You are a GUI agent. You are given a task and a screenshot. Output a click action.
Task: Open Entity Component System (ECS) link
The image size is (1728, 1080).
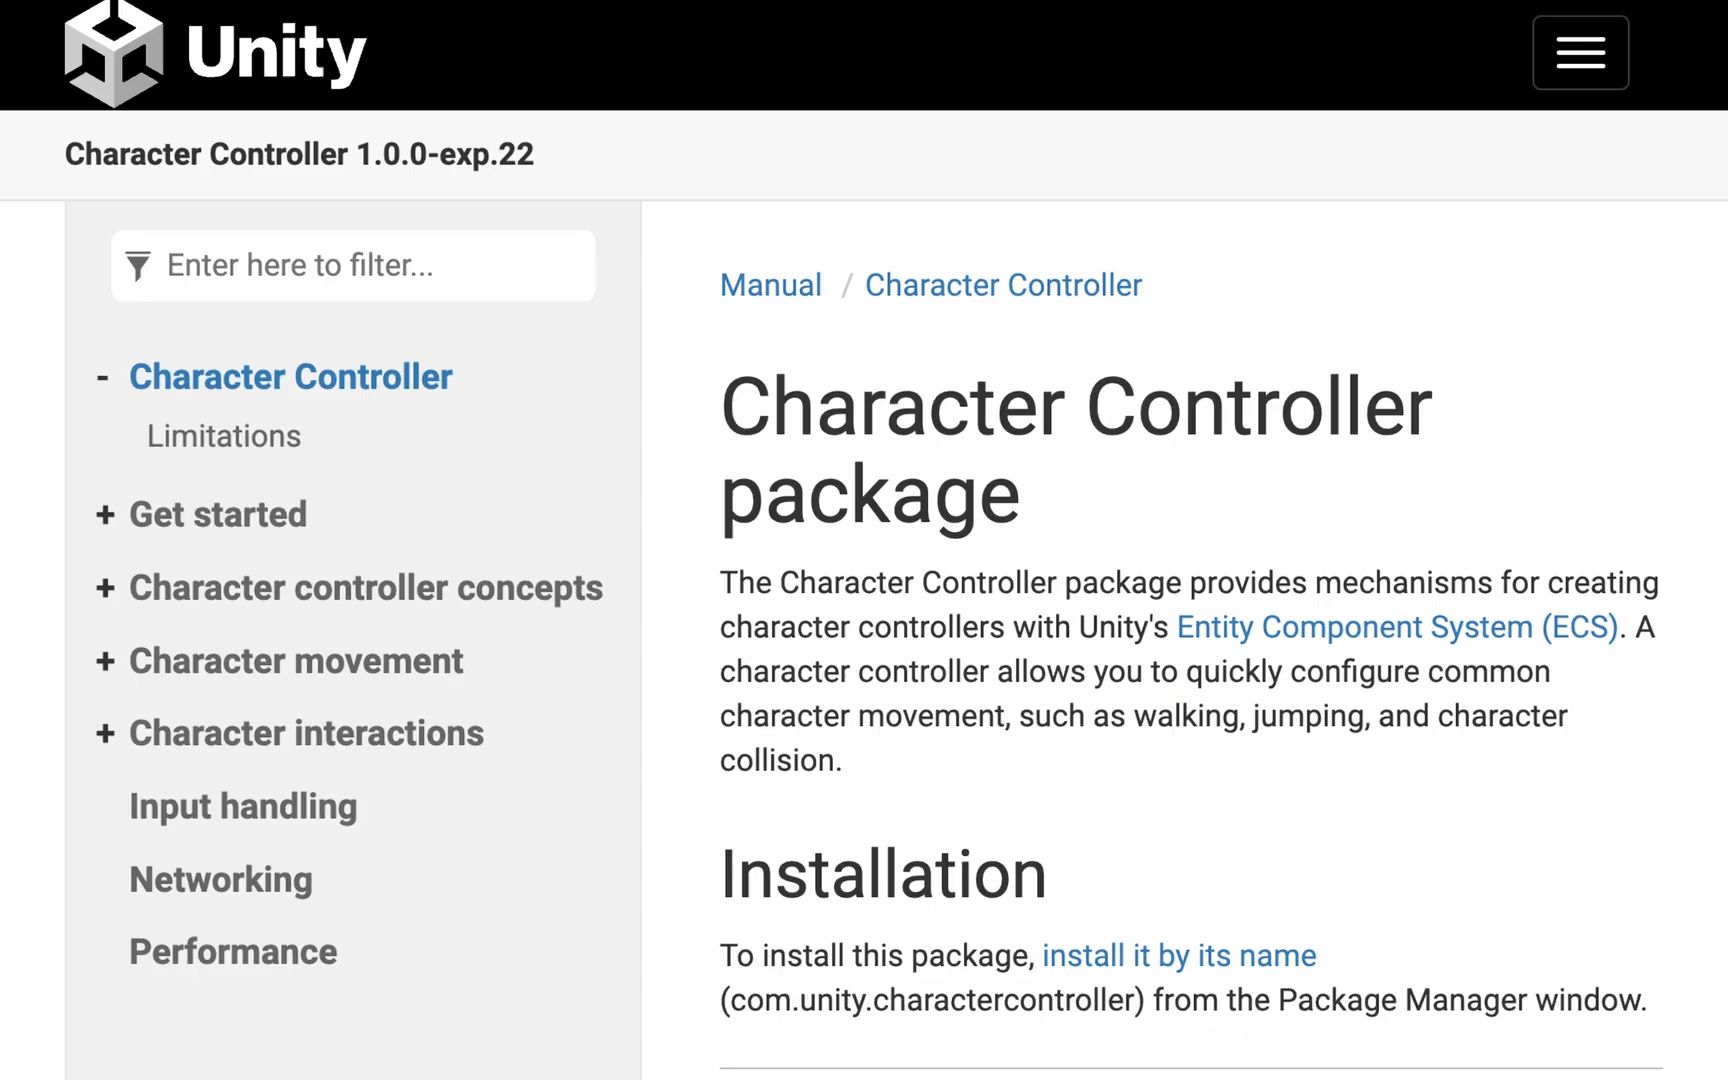1397,627
